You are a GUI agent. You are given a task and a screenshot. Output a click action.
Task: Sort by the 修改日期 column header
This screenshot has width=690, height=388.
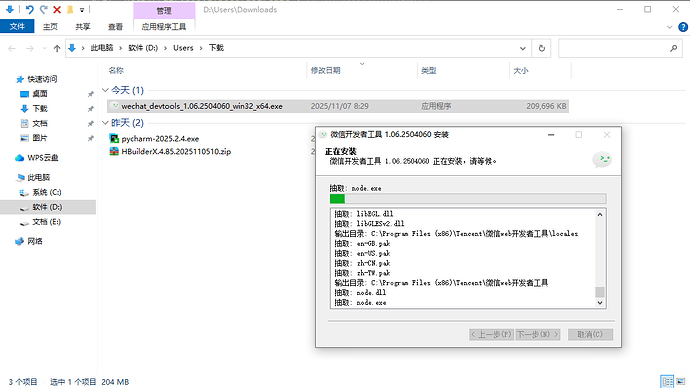tap(326, 70)
